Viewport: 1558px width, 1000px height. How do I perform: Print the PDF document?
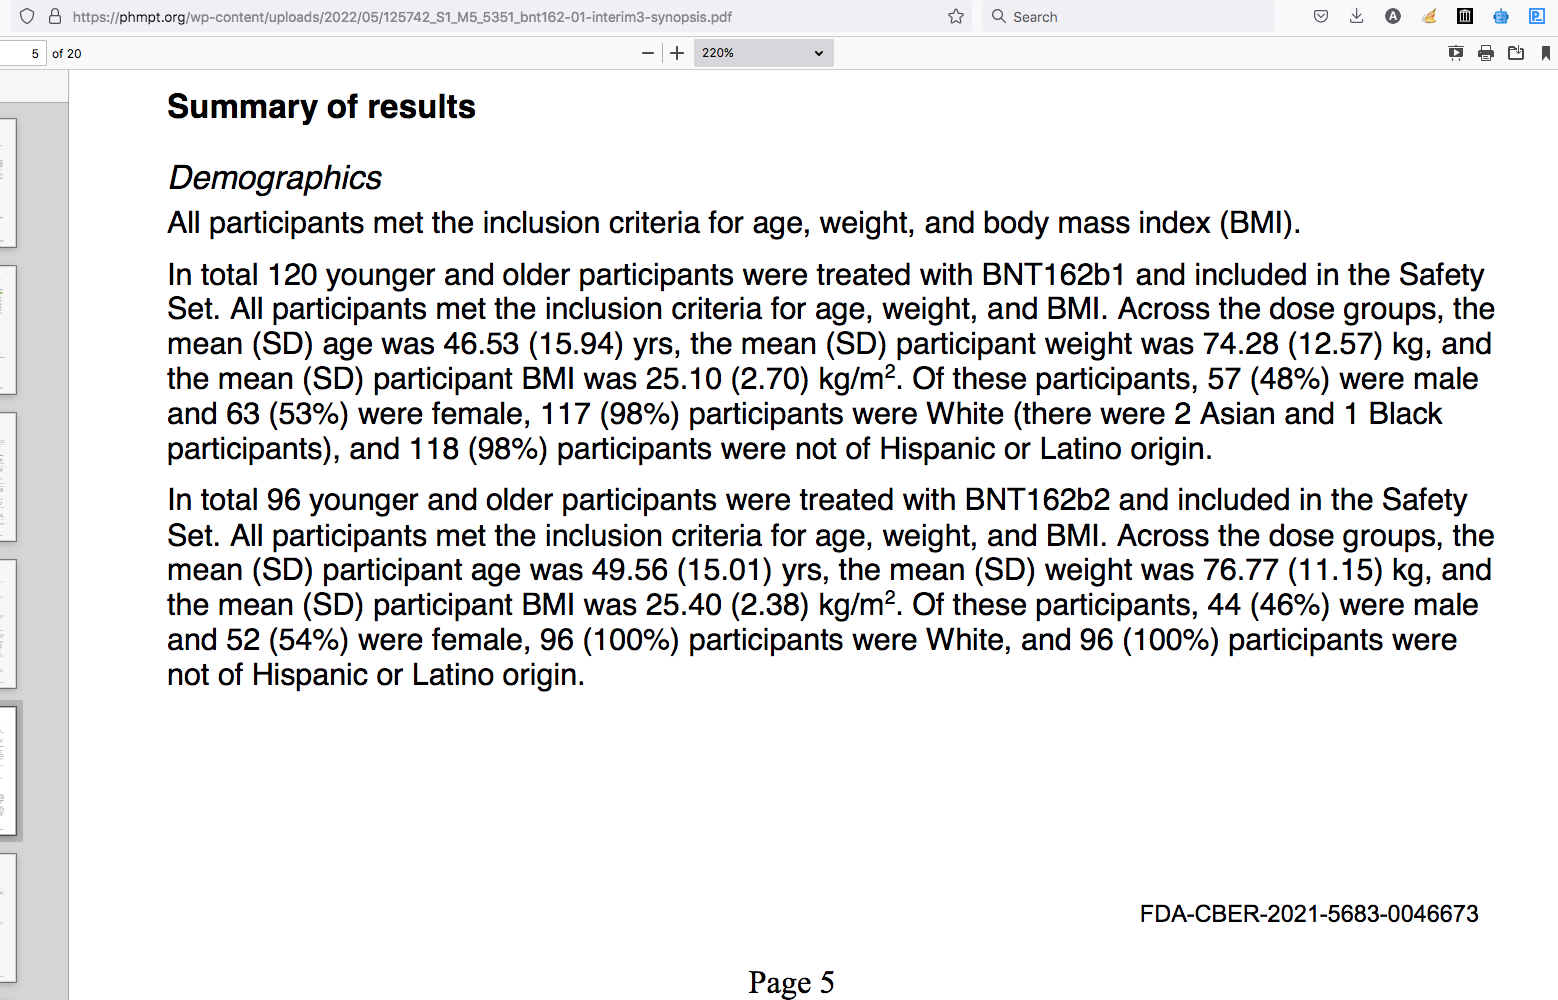[1486, 53]
